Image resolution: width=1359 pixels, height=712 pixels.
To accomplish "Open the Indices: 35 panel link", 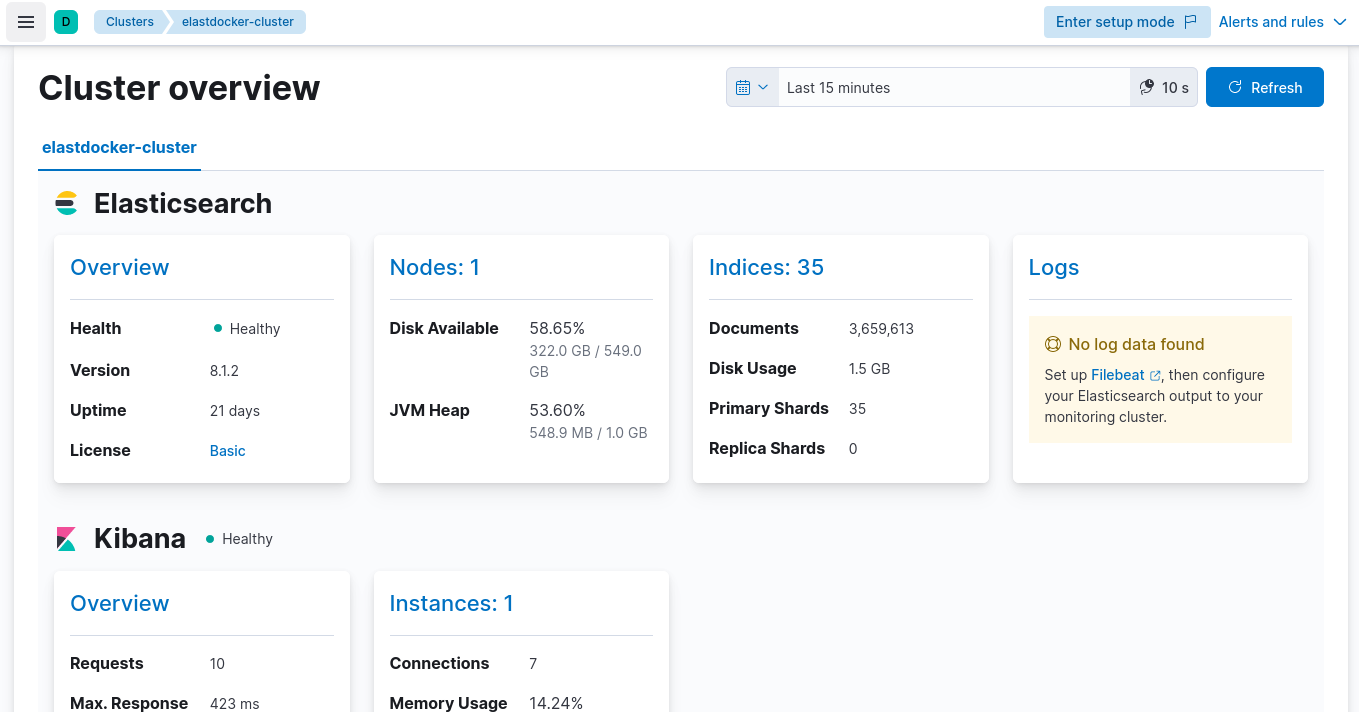I will click(766, 267).
